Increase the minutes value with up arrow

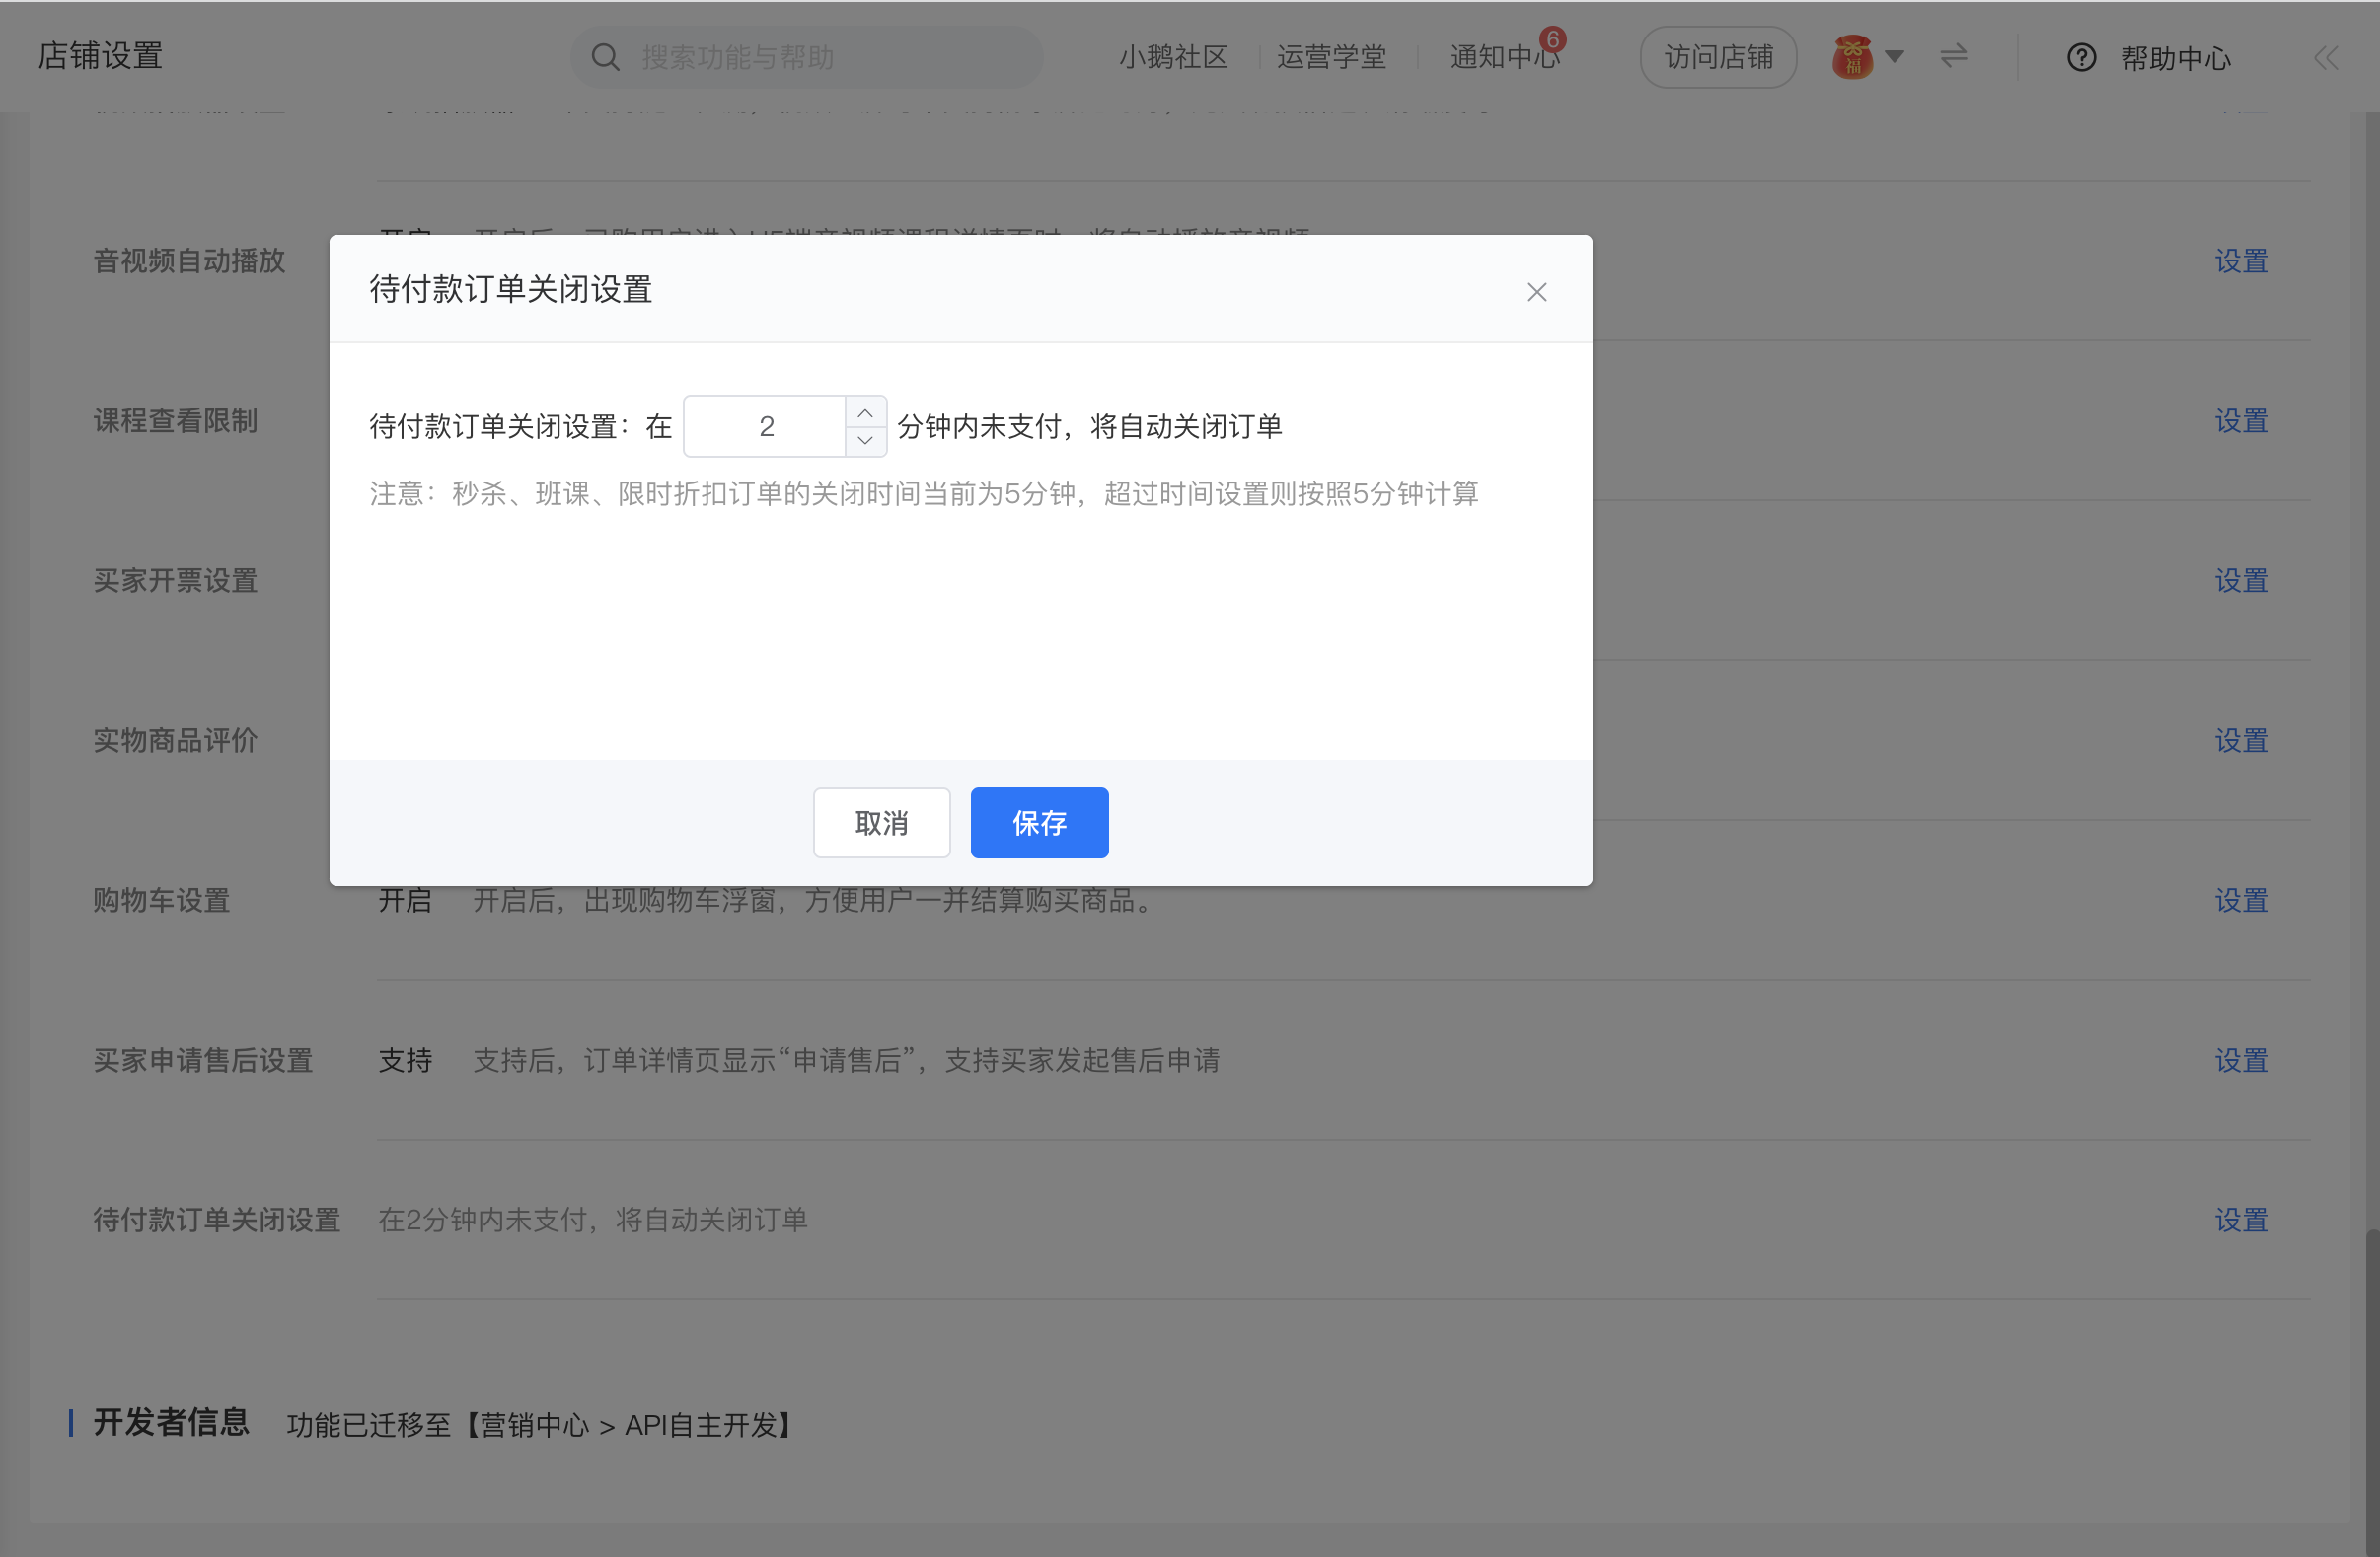865,413
